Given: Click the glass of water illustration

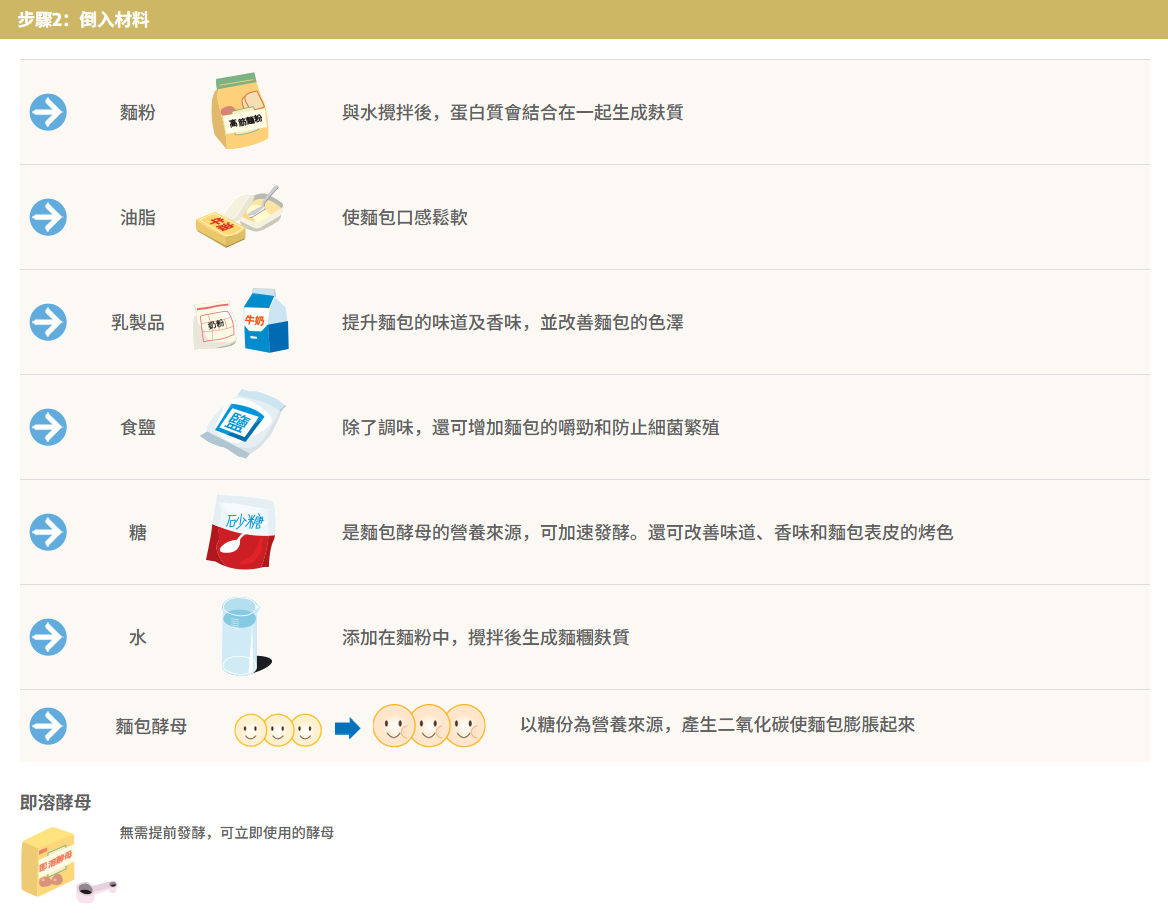Looking at the screenshot, I should pyautogui.click(x=242, y=636).
